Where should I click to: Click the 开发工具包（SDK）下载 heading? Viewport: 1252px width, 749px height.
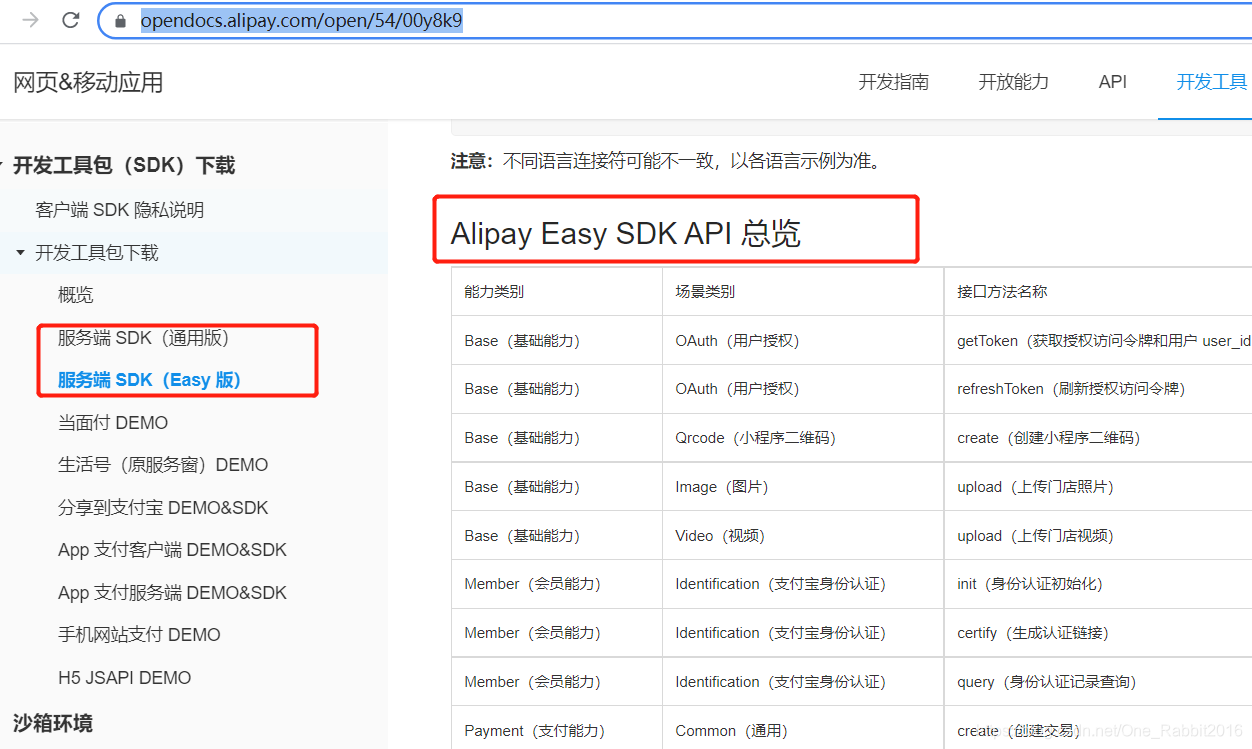pyautogui.click(x=124, y=166)
